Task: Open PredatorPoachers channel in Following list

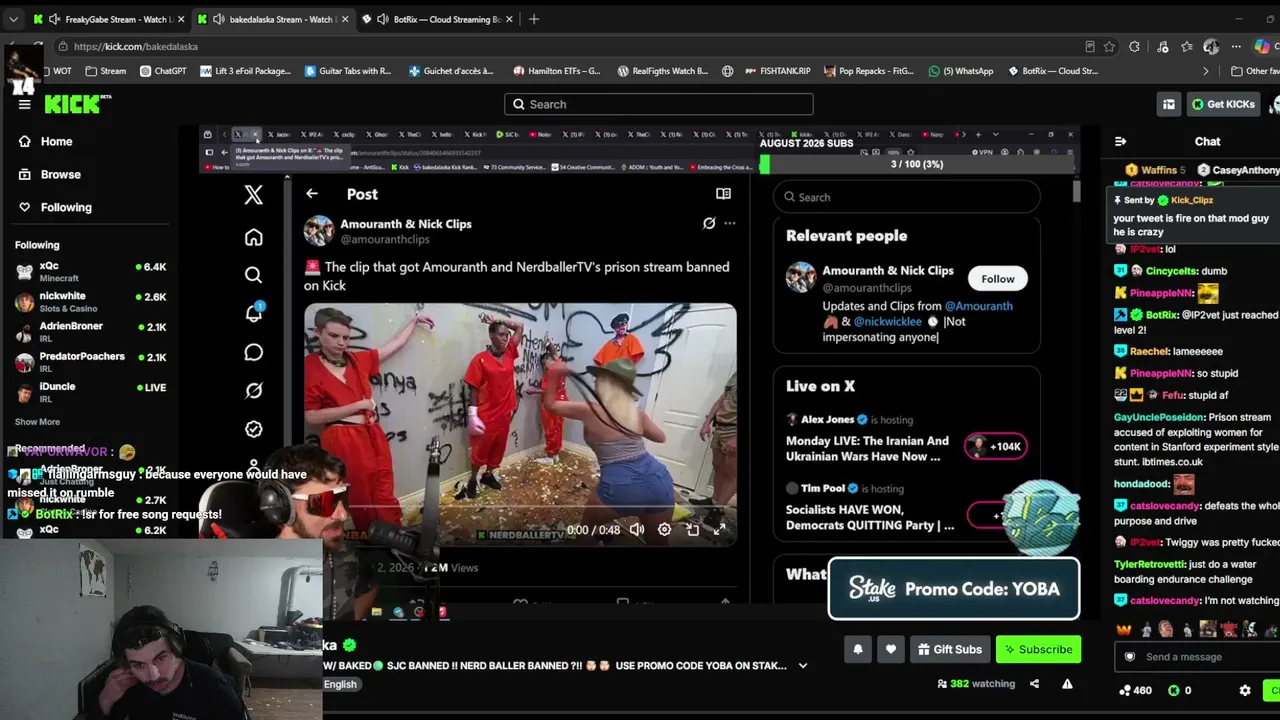Action: tap(90, 362)
